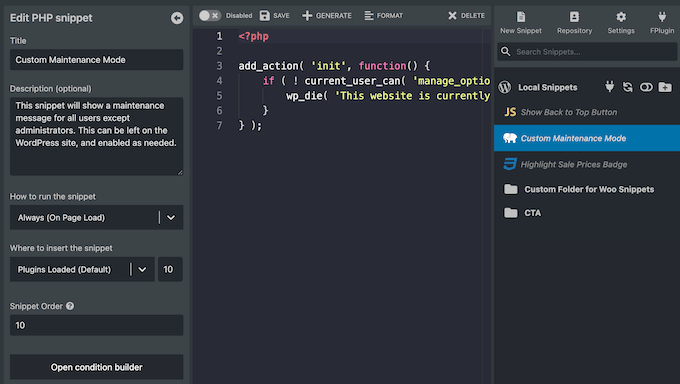
Task: Open condition builder
Action: coord(96,367)
